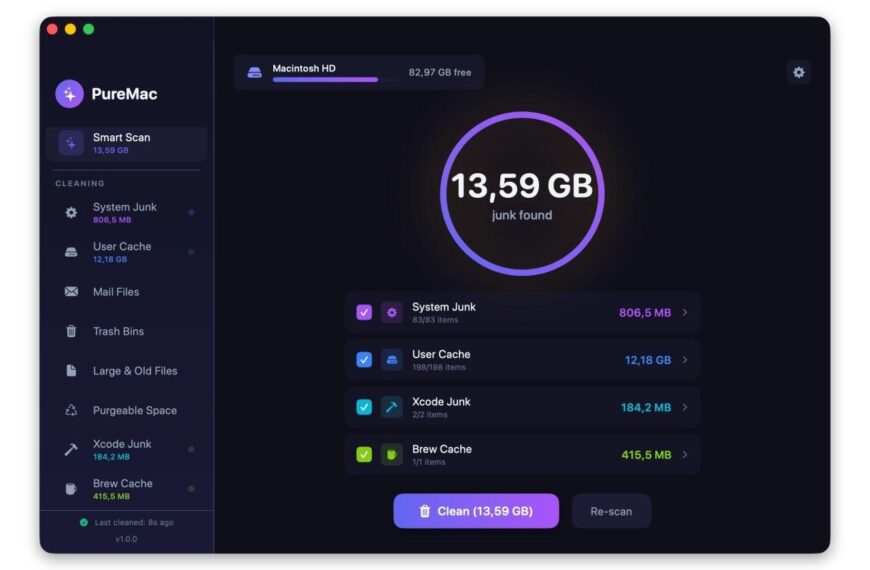
Task: Open the Xcode Junk sidebar section
Action: tap(127, 450)
